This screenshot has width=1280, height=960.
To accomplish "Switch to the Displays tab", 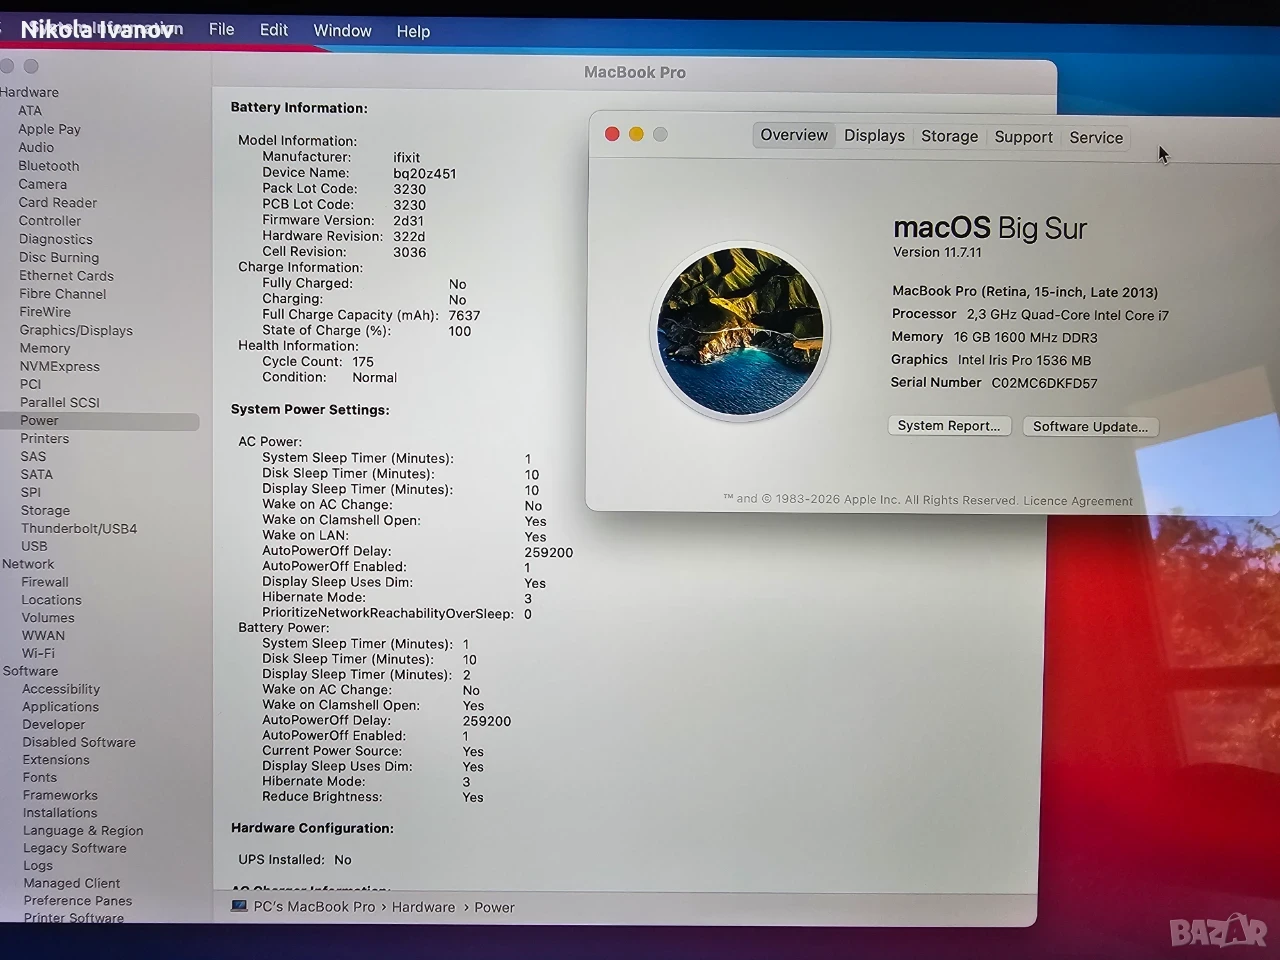I will (874, 136).
